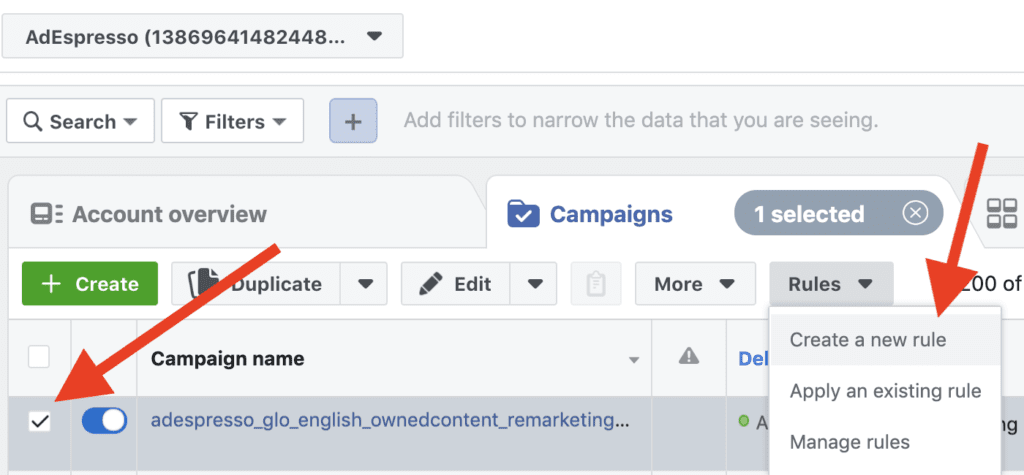Click the green Create button

(90, 284)
